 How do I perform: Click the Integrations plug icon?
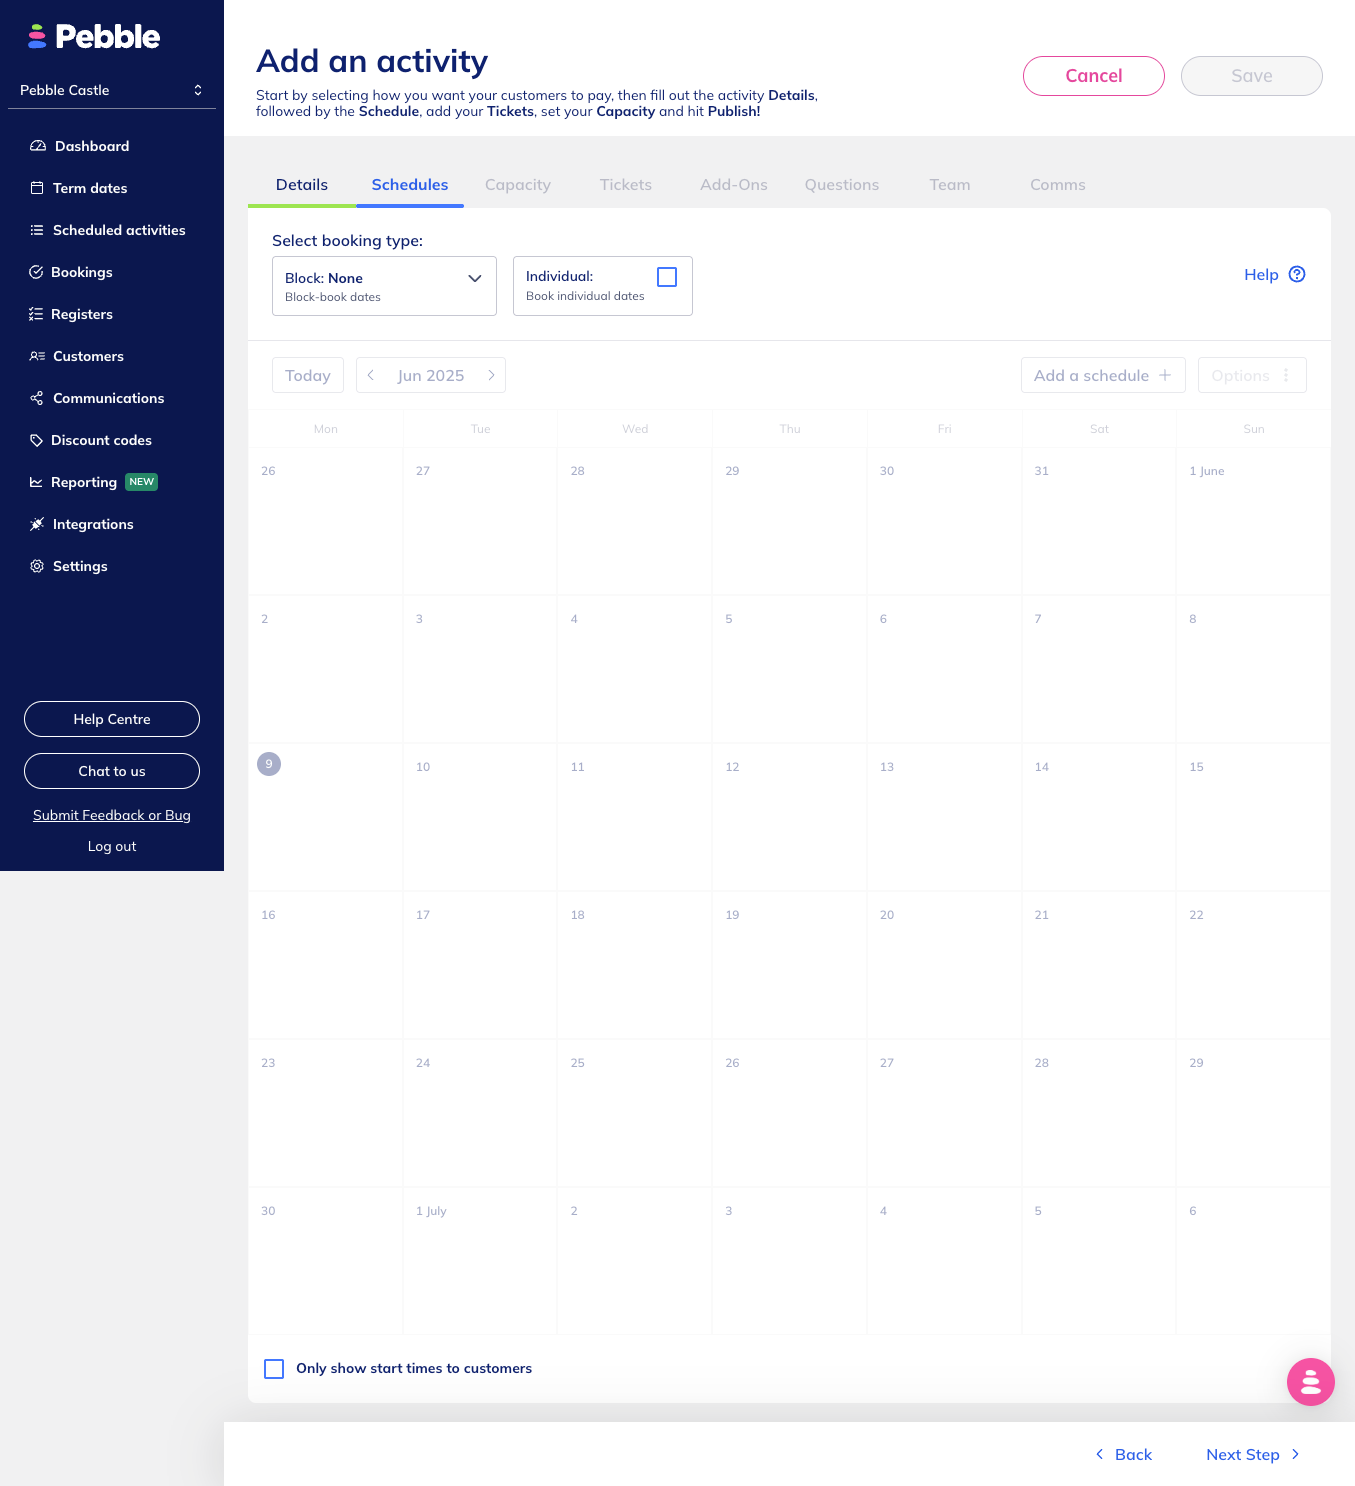click(37, 524)
